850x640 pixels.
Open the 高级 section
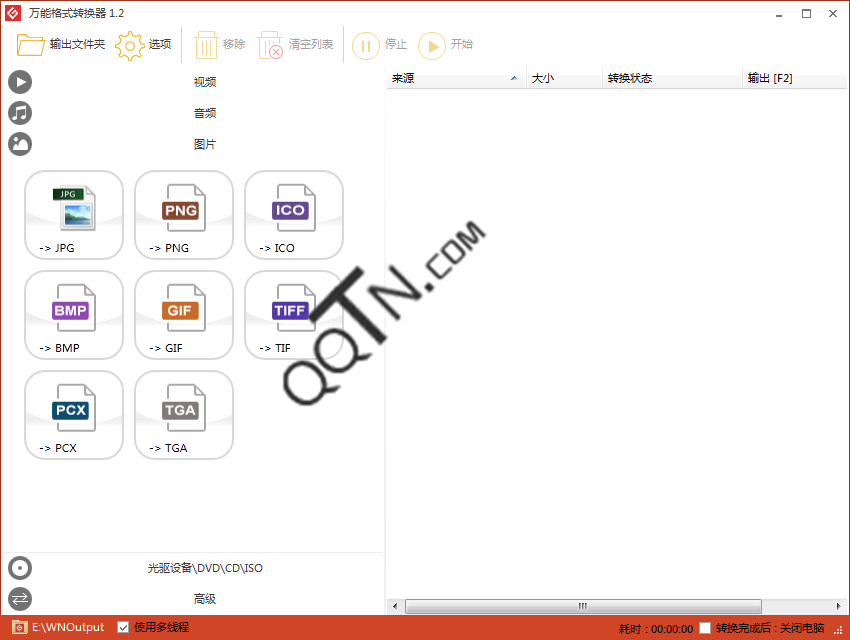click(x=204, y=599)
